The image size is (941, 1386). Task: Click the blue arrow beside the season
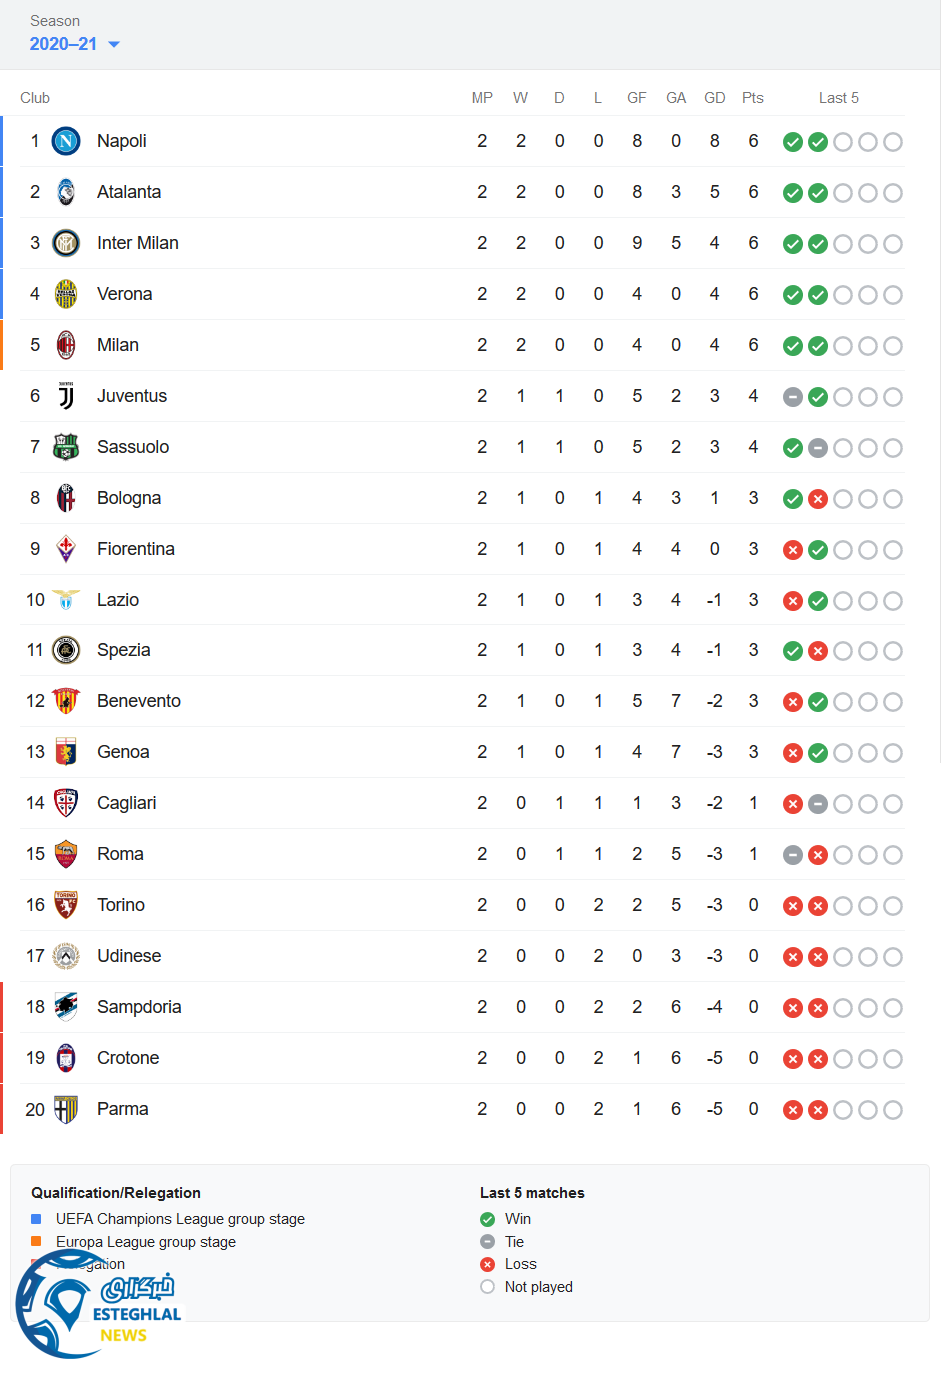click(x=114, y=44)
